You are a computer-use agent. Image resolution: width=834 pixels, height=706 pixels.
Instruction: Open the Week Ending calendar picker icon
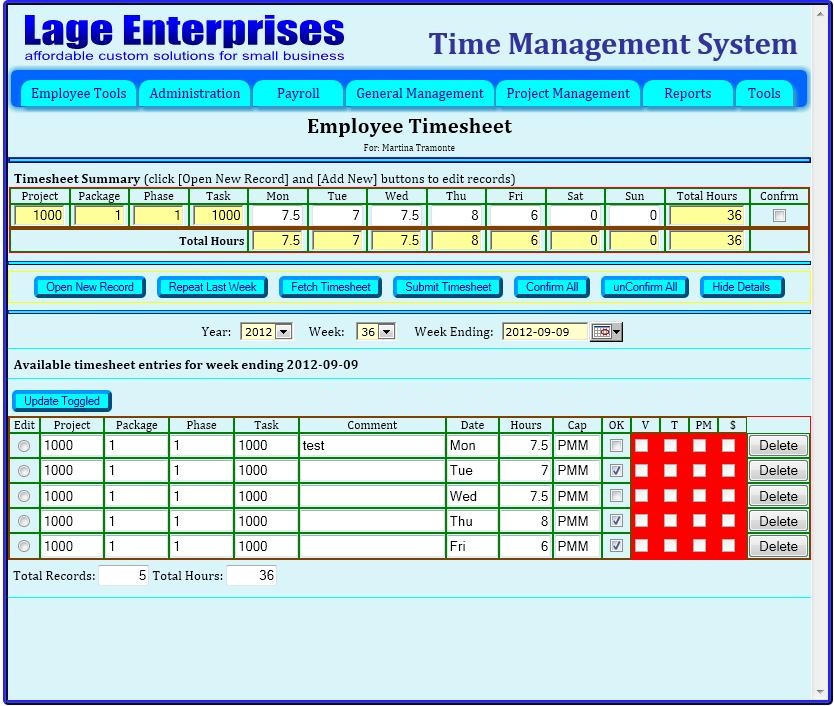click(601, 331)
